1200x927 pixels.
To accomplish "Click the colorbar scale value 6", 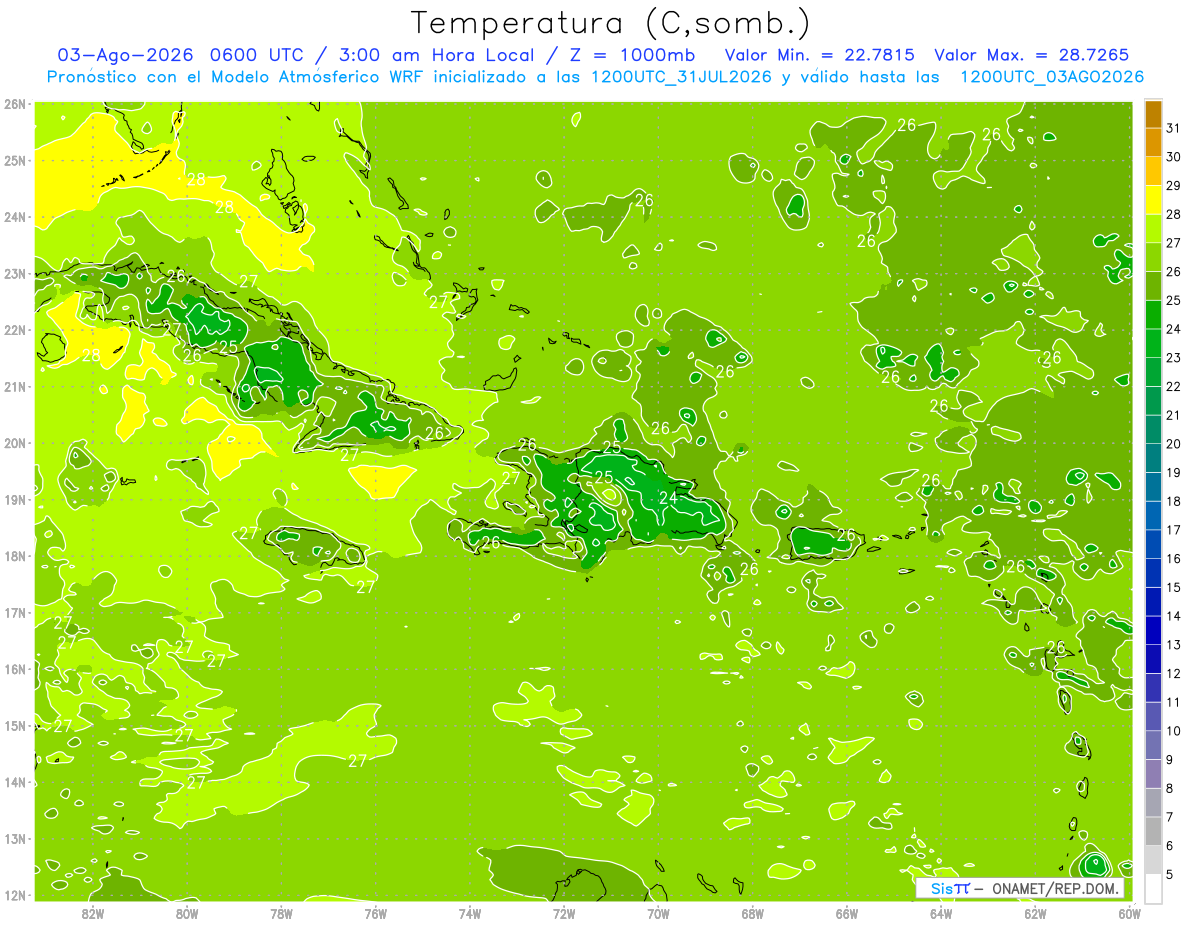I will tap(1171, 845).
